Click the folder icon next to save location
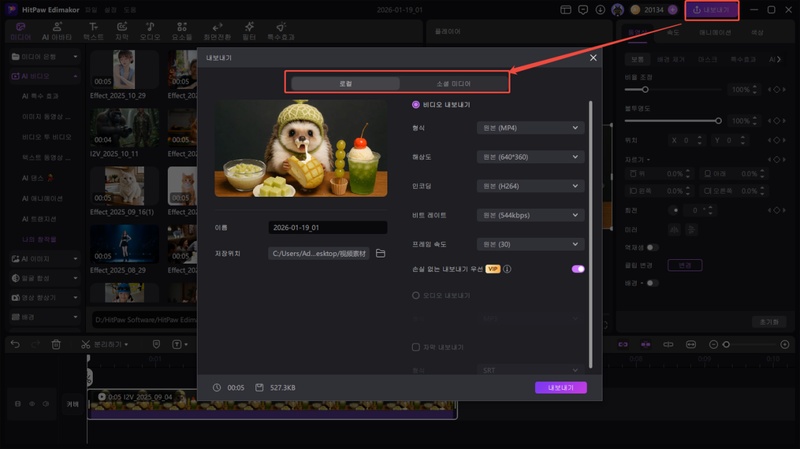Image resolution: width=800 pixels, height=449 pixels. click(x=380, y=253)
